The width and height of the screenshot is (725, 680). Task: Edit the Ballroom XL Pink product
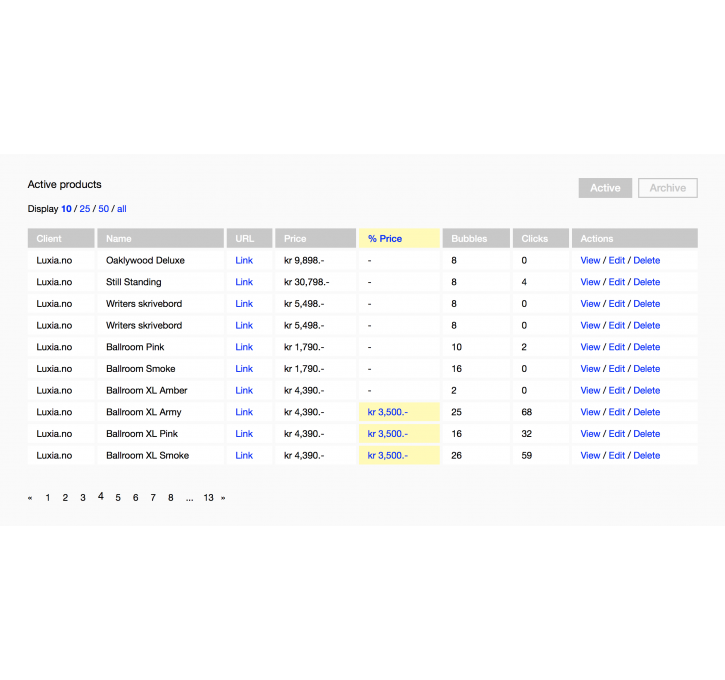coord(616,434)
